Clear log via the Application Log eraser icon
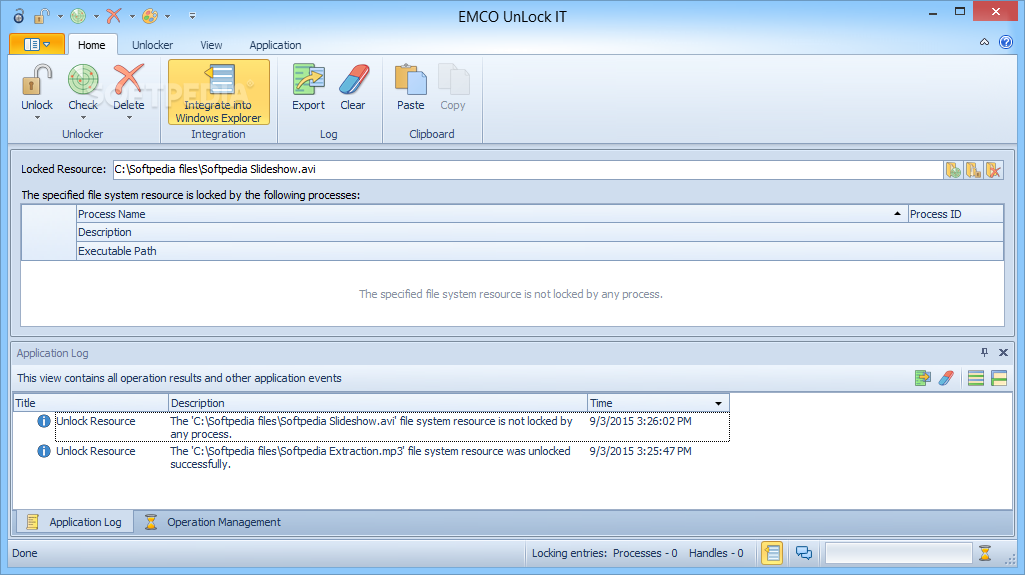The image size is (1025, 575). 946,378
